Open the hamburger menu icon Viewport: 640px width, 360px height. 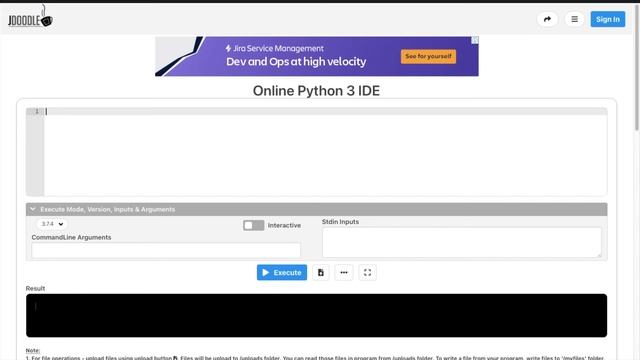(x=574, y=19)
